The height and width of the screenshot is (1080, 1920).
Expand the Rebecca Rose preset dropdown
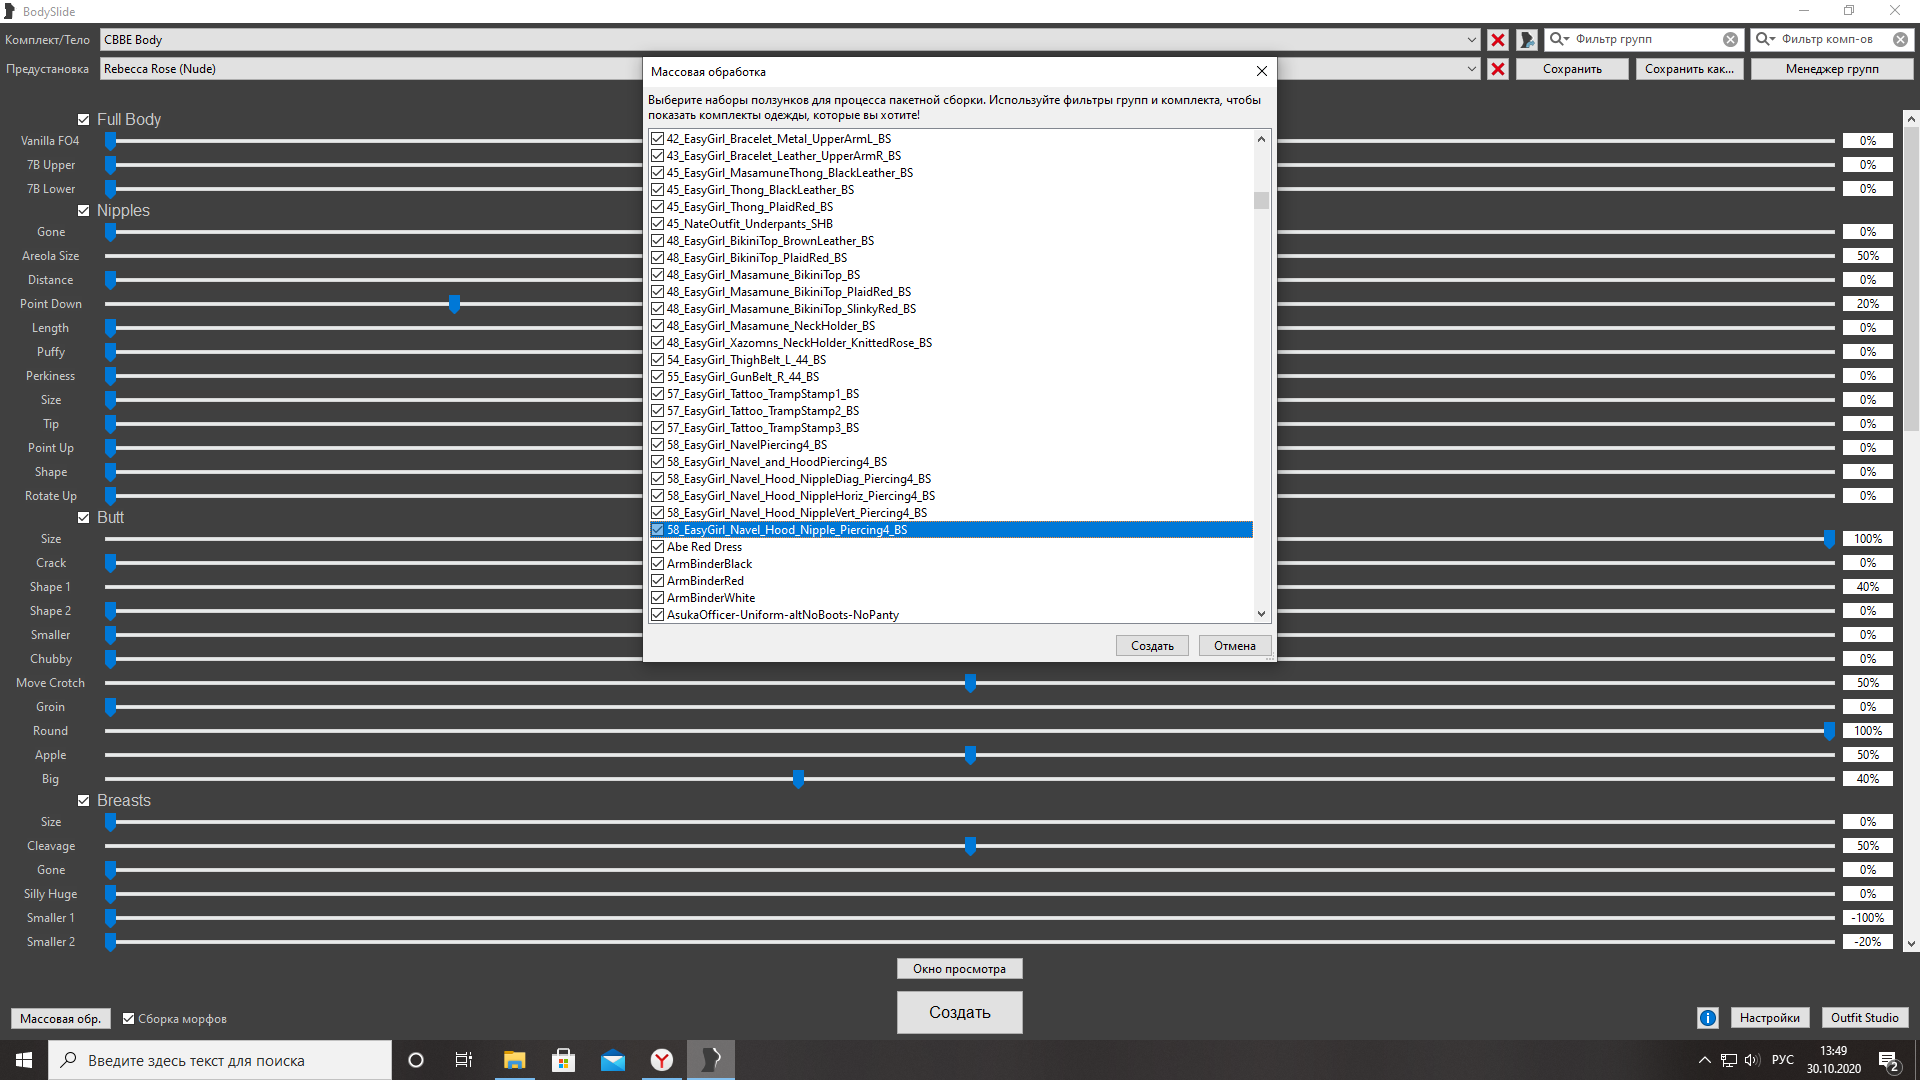1471,69
